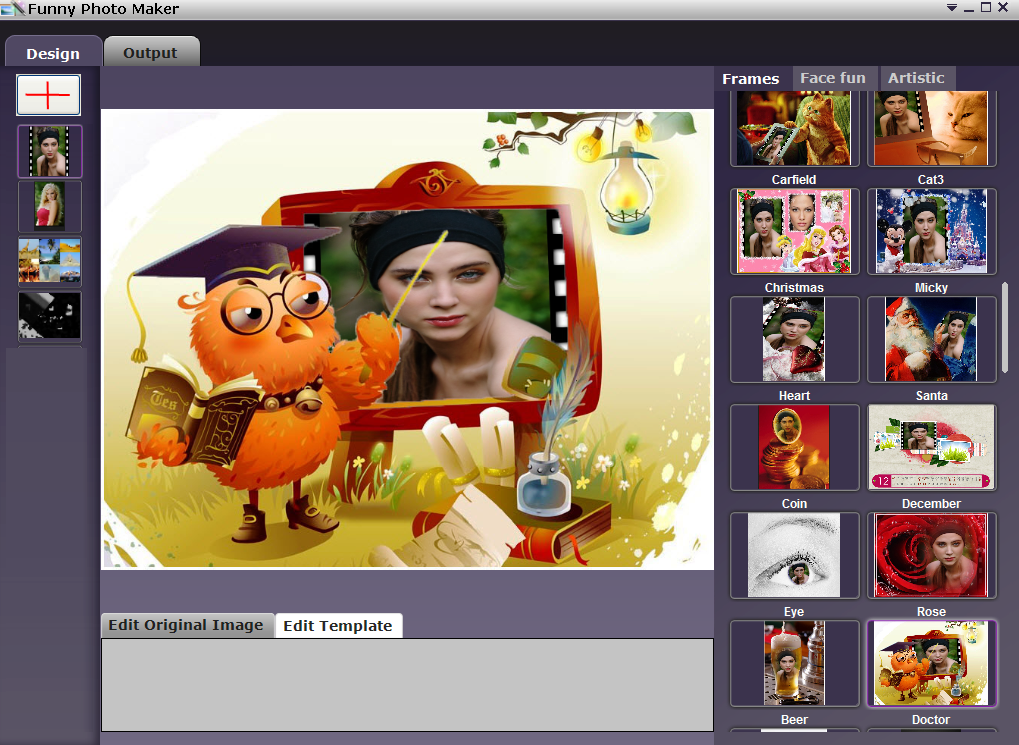Apply the Micky frame
The width and height of the screenshot is (1019, 745).
click(931, 231)
